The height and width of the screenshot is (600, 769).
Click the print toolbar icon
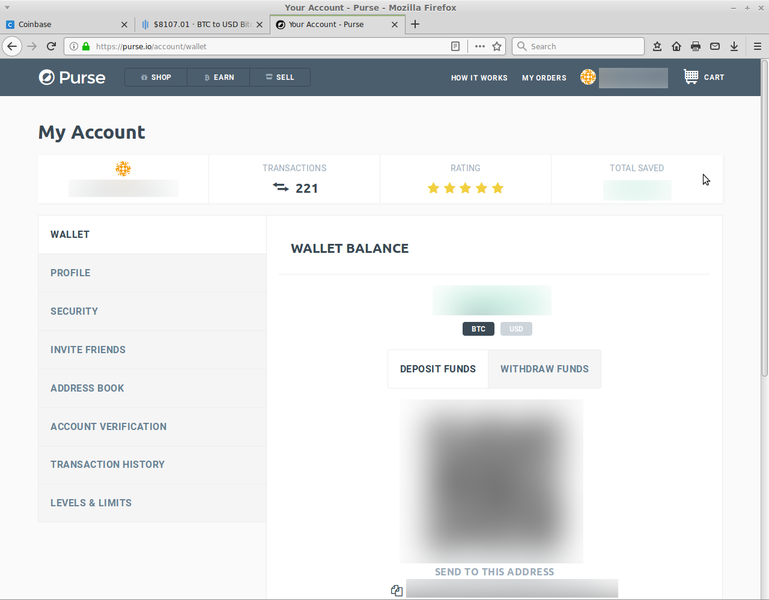coord(695,47)
